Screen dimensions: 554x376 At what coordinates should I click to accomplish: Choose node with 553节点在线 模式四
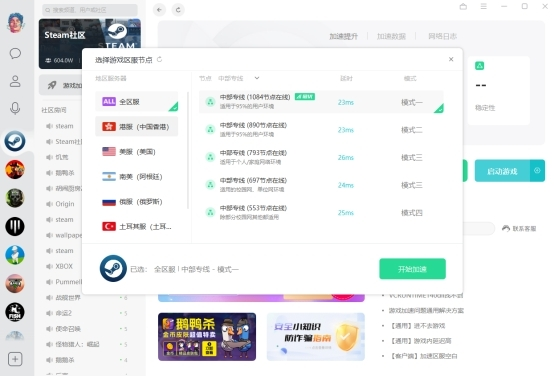tap(321, 212)
